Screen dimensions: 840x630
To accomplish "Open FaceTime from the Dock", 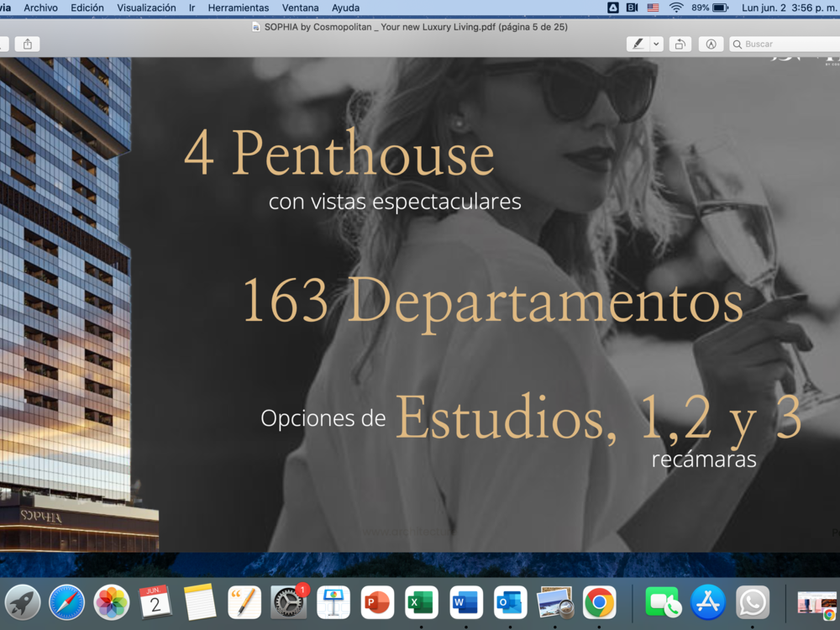I will (x=663, y=602).
